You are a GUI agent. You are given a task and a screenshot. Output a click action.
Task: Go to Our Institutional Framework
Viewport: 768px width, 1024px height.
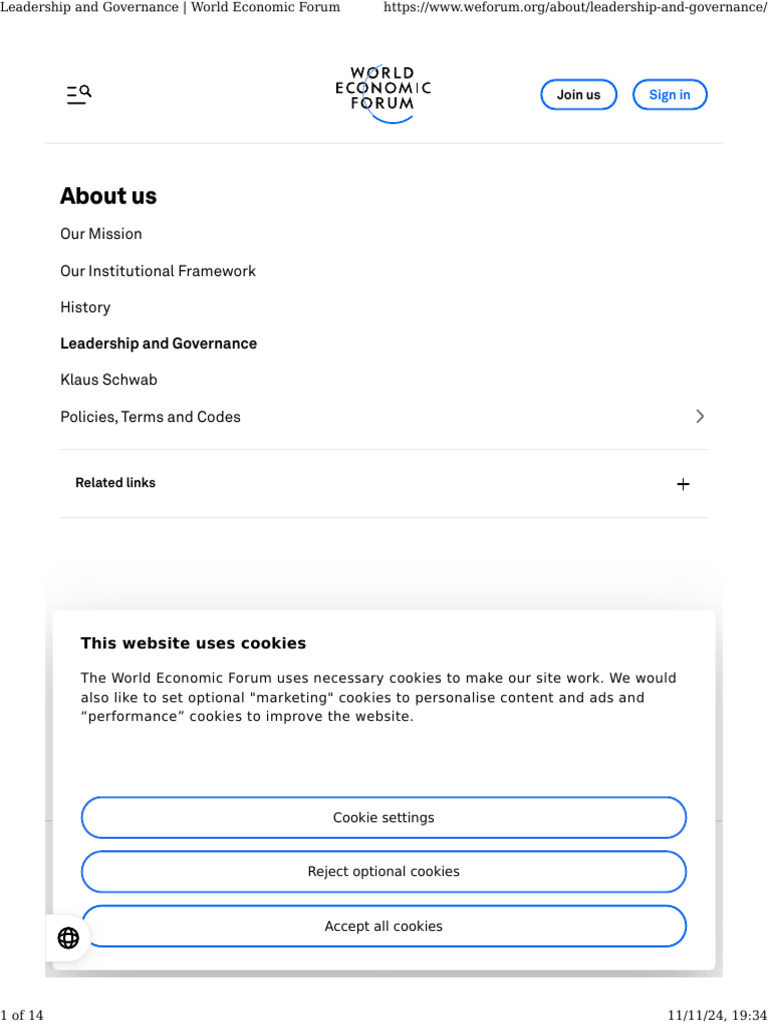(x=158, y=271)
